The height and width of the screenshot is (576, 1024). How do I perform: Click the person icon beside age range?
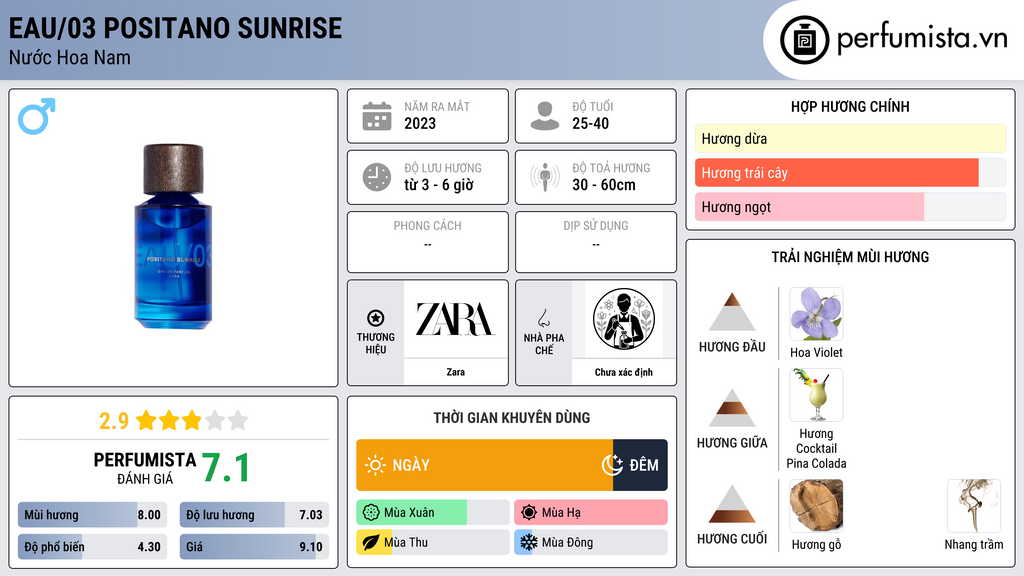pos(545,116)
